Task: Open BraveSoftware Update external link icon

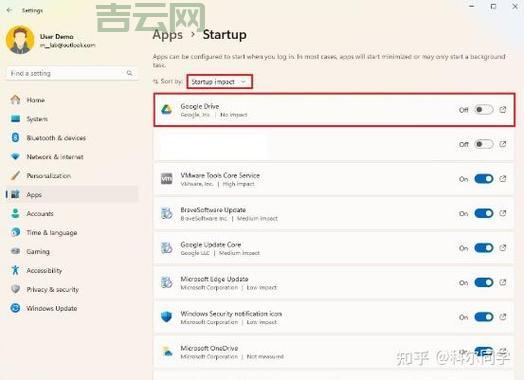Action: click(503, 213)
